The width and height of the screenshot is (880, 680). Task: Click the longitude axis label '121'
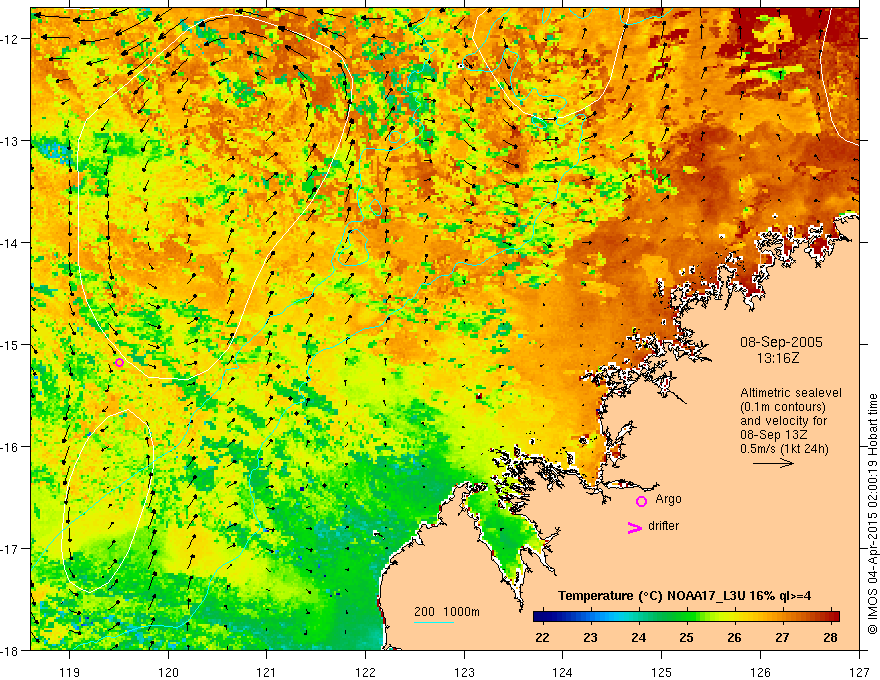[267, 672]
